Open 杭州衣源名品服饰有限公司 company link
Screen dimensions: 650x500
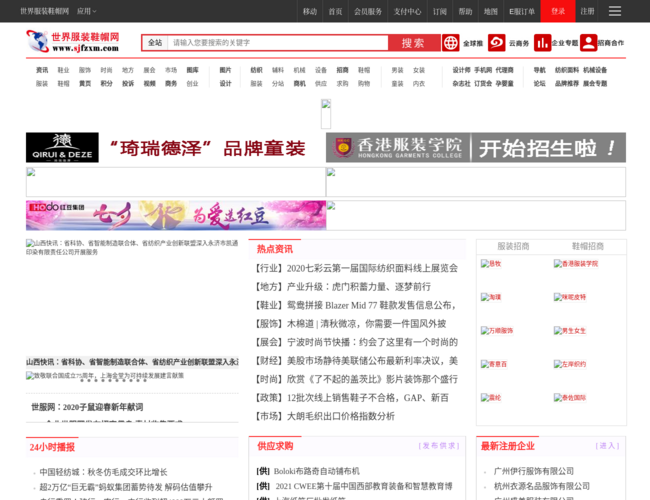pyautogui.click(x=542, y=486)
